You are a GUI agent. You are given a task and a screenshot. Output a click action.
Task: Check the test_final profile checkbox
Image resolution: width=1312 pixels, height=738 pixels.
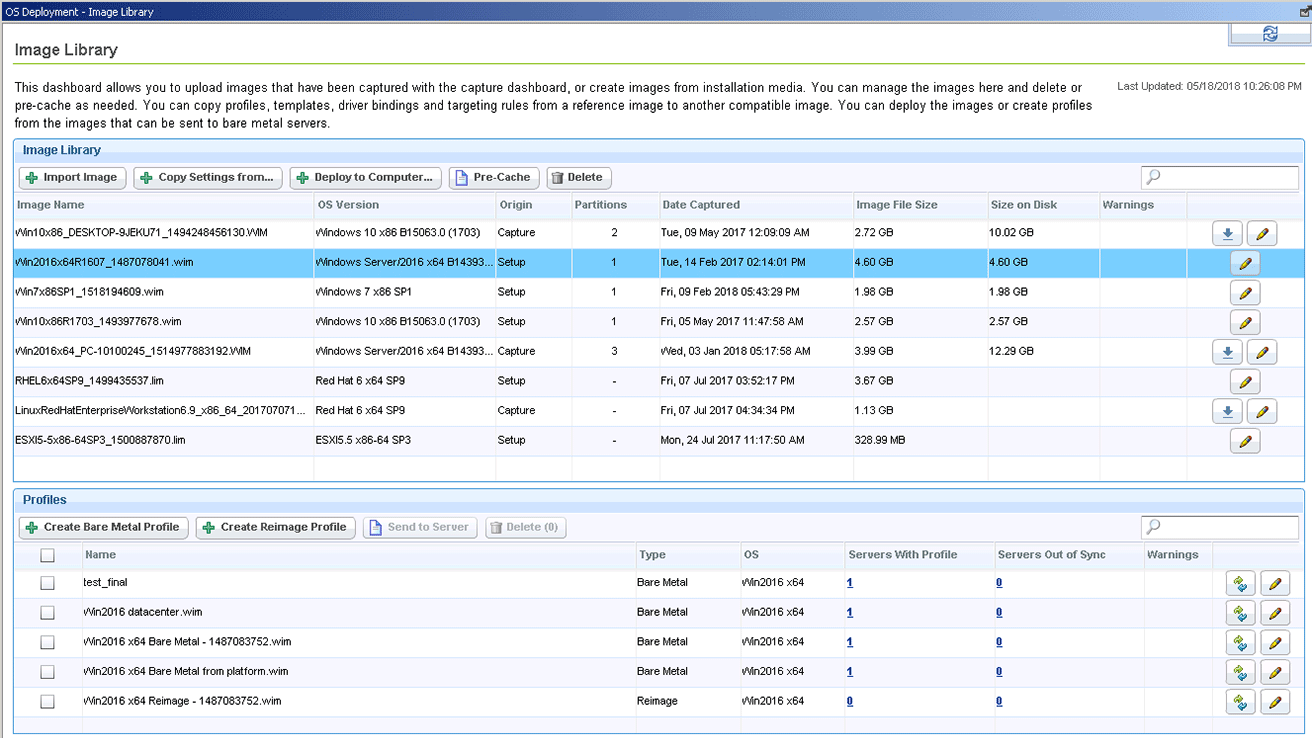[x=47, y=583]
